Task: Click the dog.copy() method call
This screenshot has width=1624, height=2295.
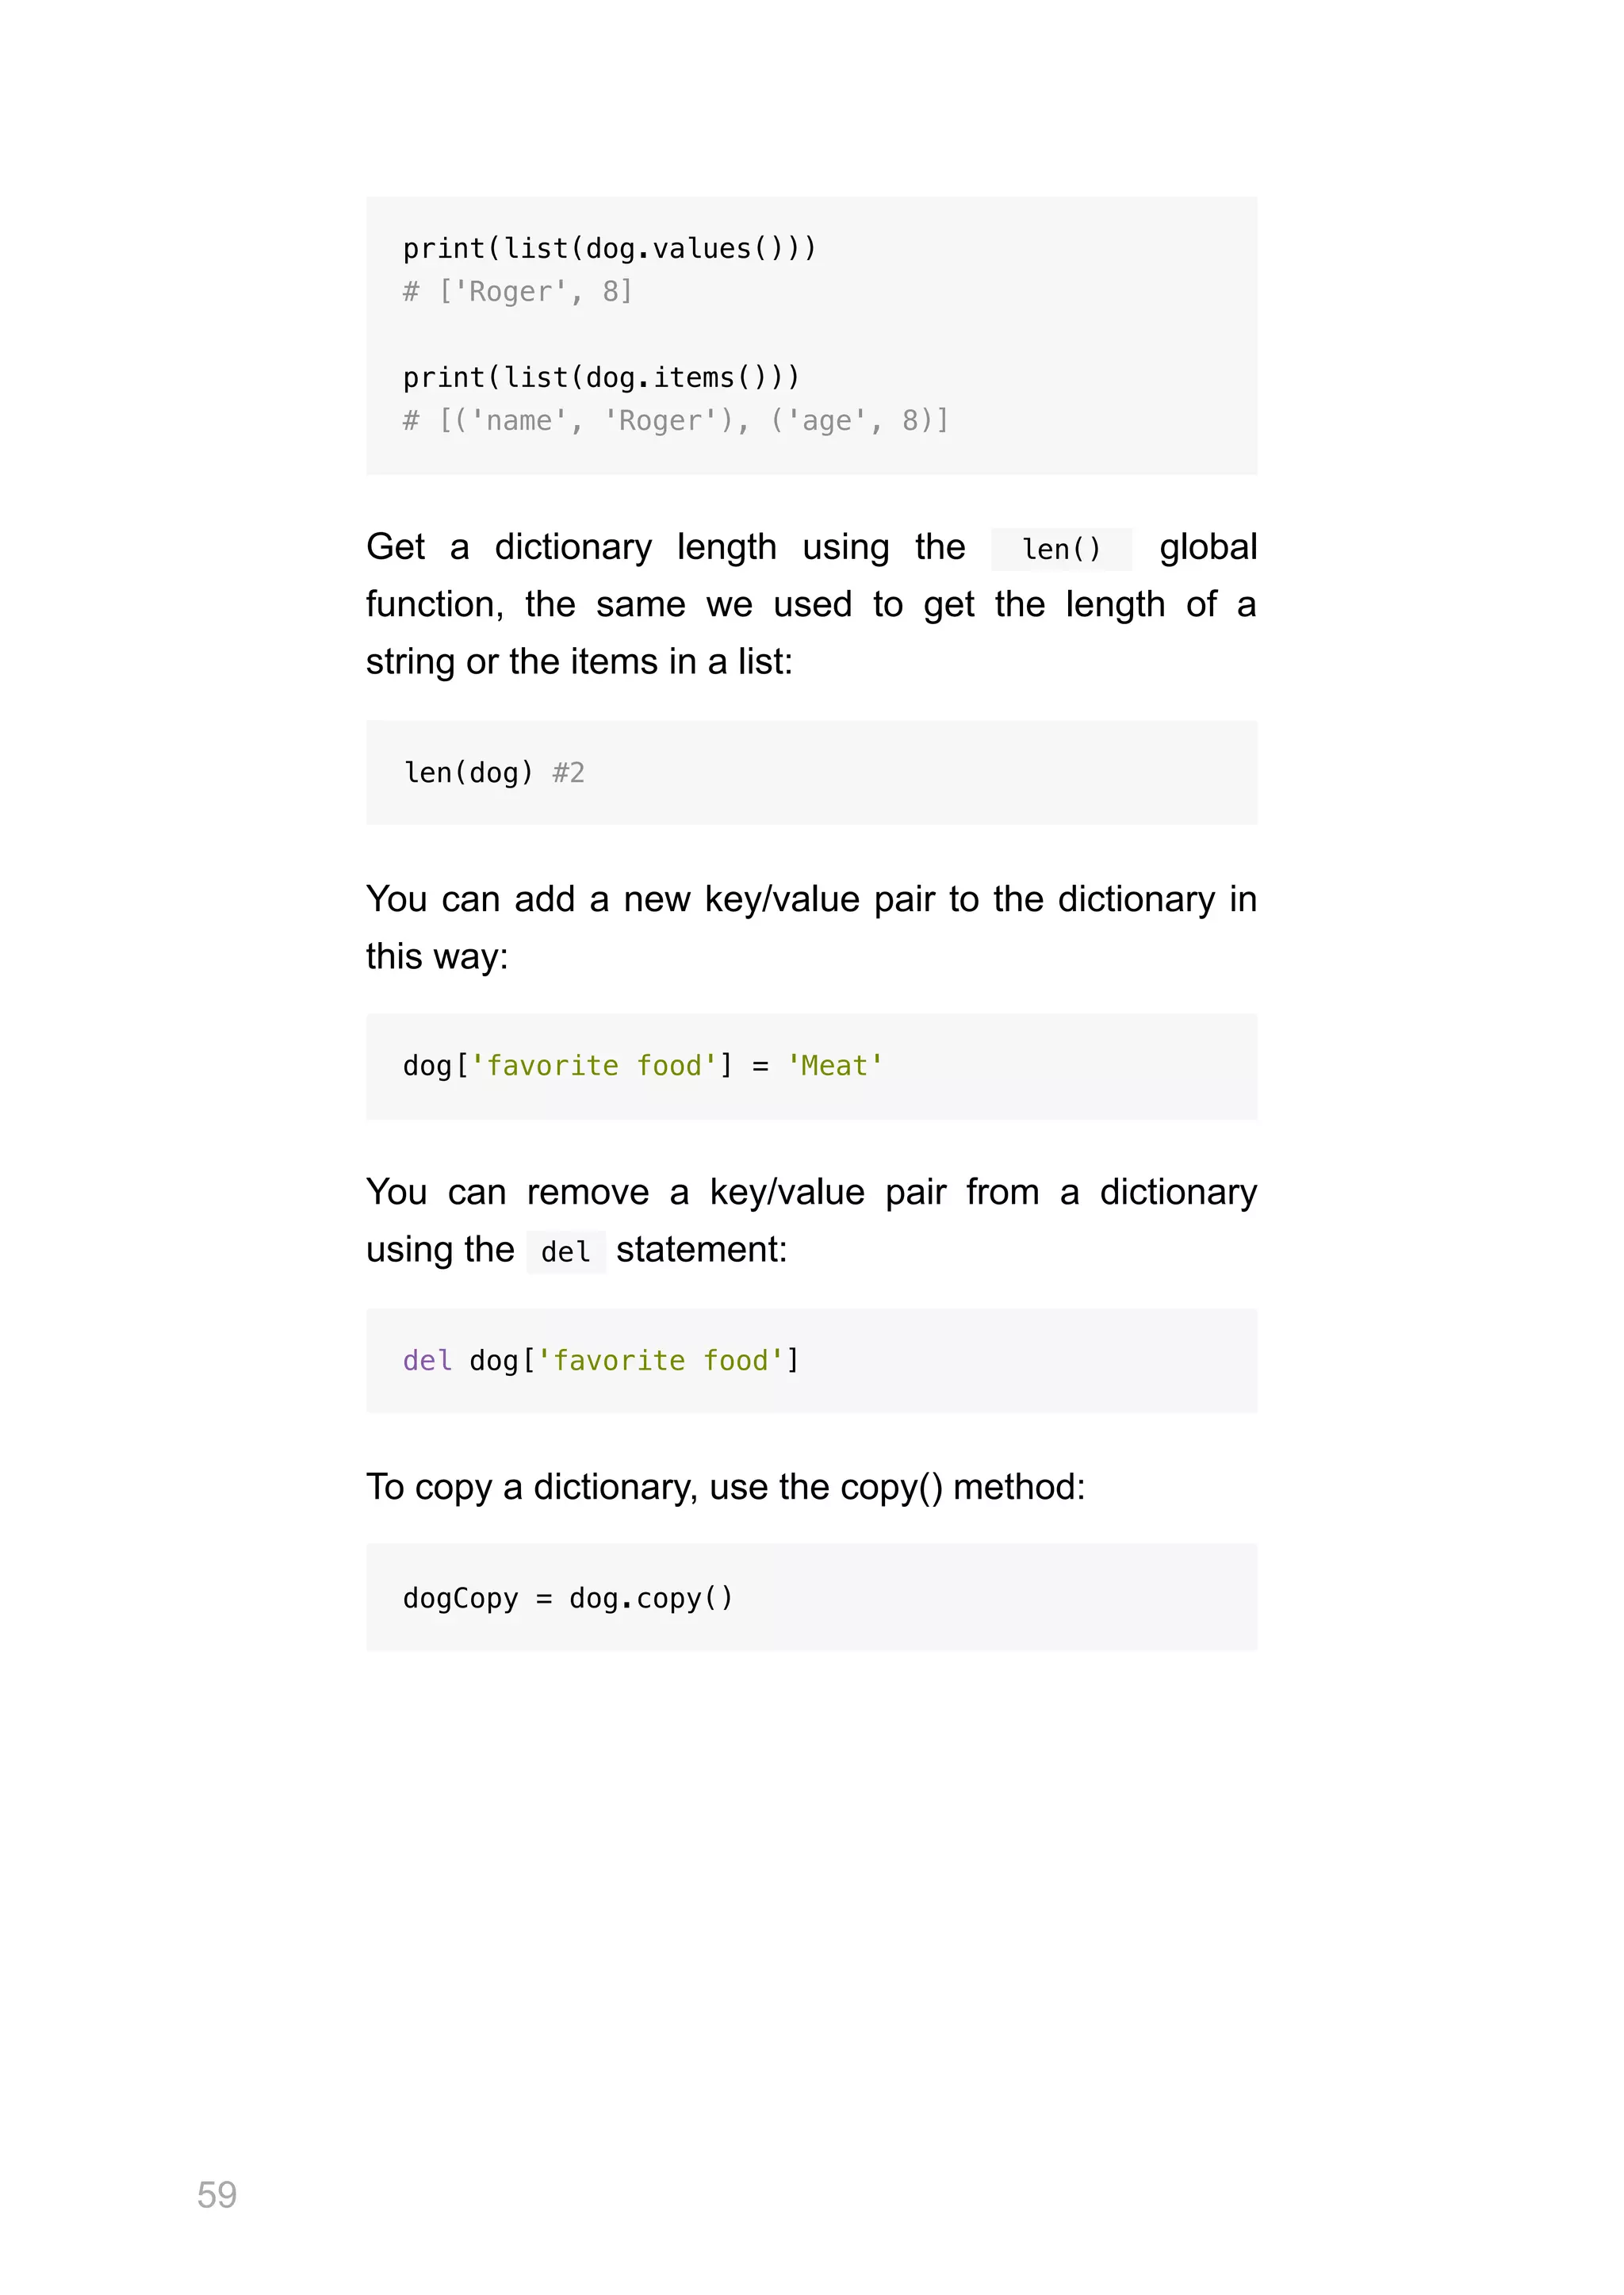Action: pyautogui.click(x=651, y=1598)
